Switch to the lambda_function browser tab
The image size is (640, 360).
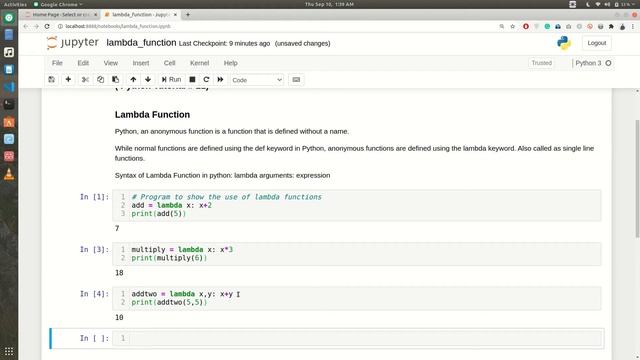[x=140, y=15]
